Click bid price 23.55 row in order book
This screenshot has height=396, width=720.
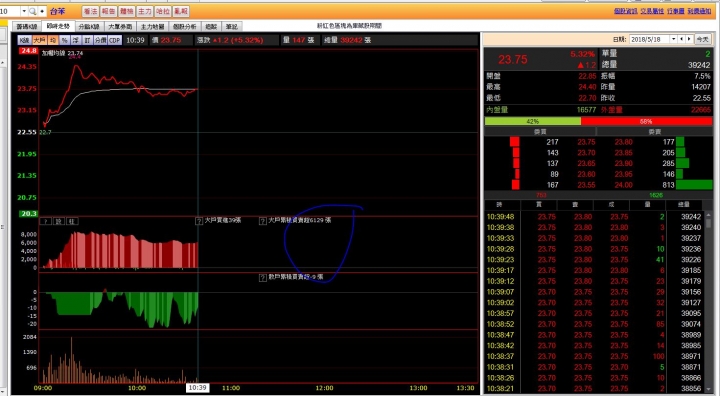point(586,185)
